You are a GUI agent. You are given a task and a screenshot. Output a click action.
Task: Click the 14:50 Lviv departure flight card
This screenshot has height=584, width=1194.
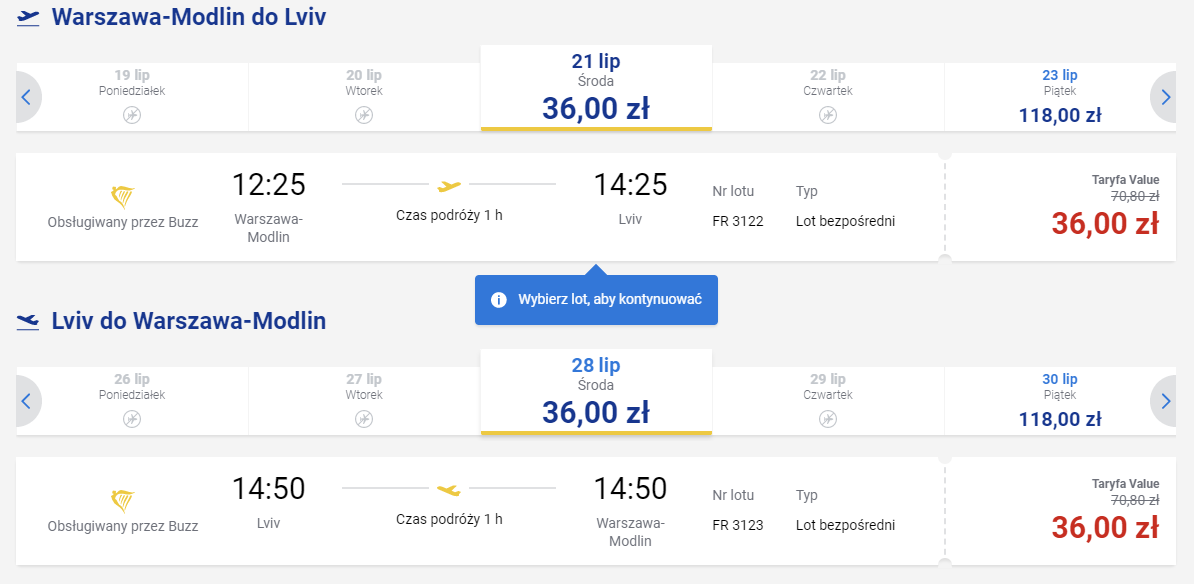coord(480,511)
